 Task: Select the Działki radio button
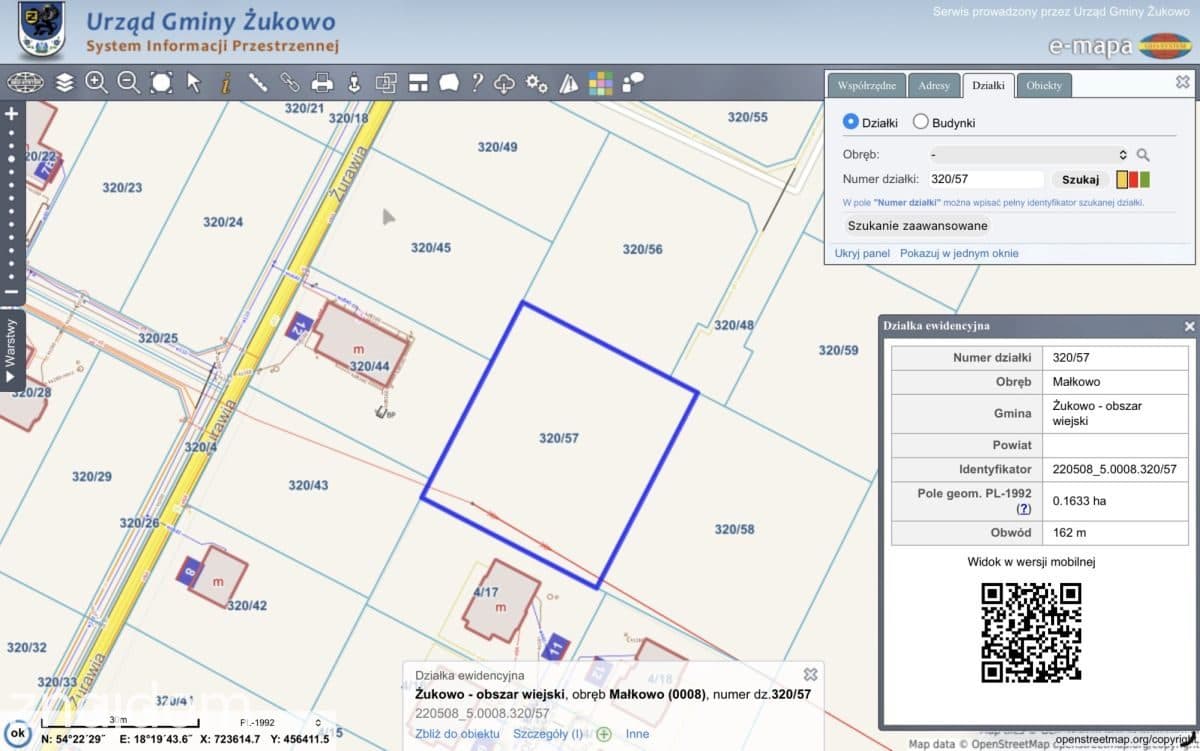pos(851,122)
